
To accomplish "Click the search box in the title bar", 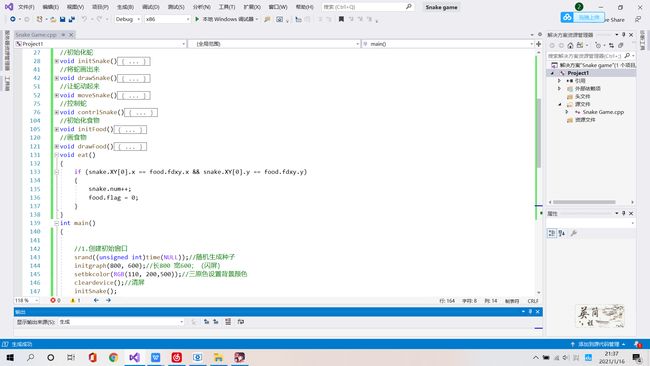I will [367, 7].
